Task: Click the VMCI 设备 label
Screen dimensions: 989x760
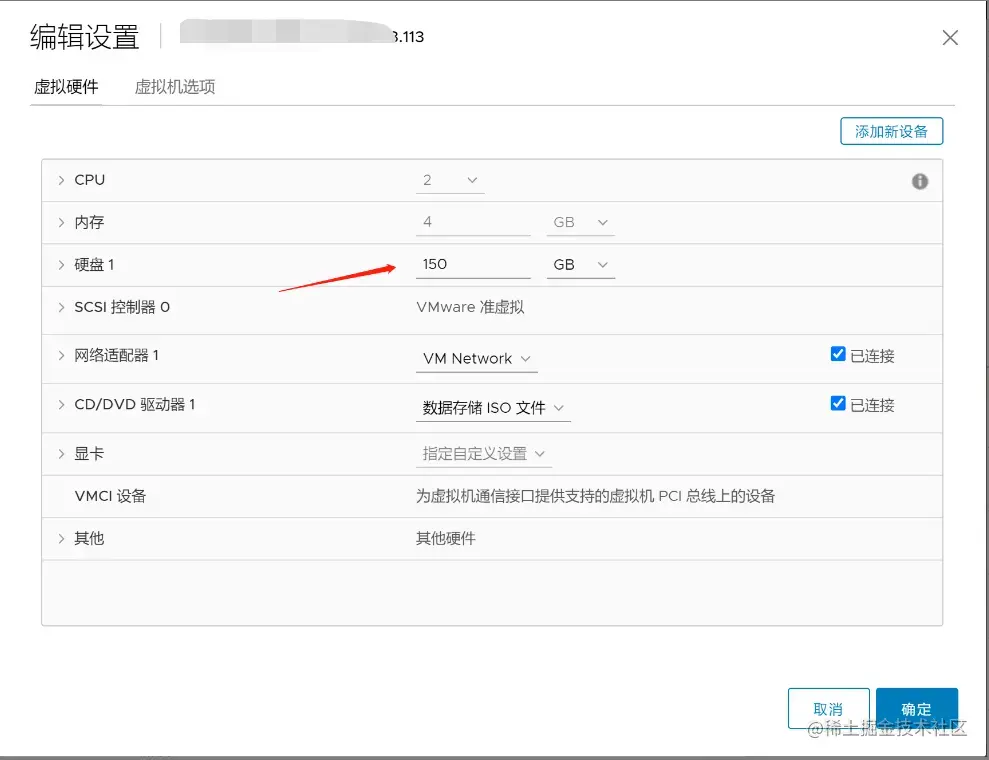Action: click(x=110, y=496)
